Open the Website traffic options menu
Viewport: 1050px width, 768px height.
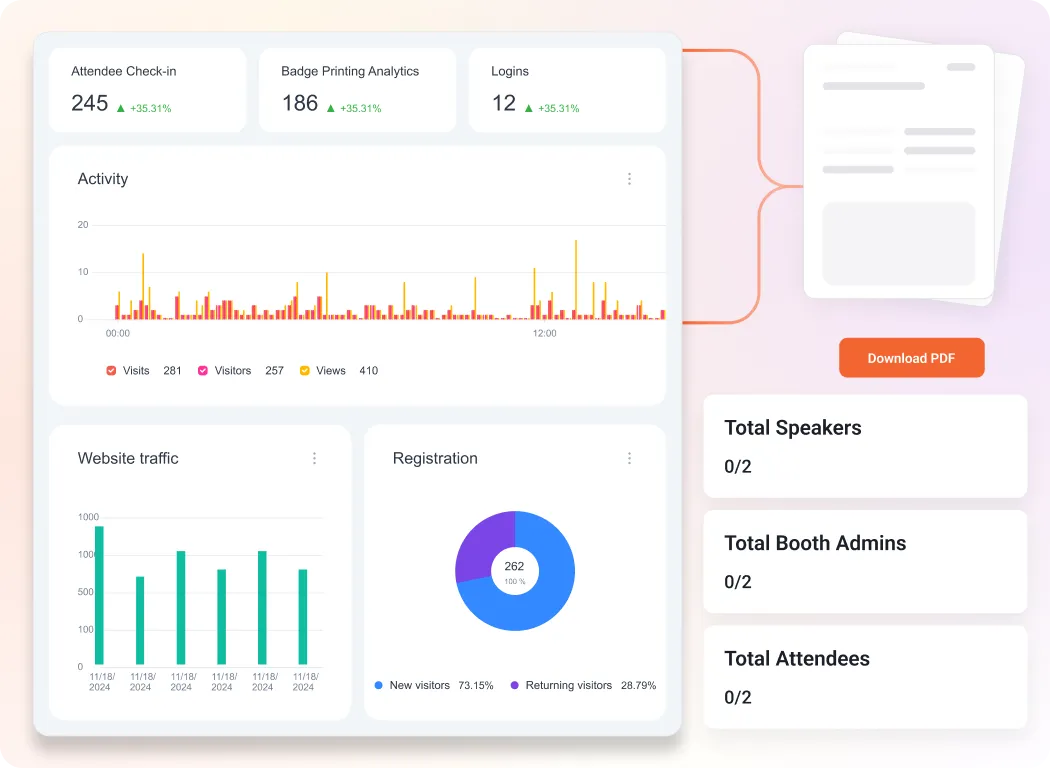[x=315, y=458]
